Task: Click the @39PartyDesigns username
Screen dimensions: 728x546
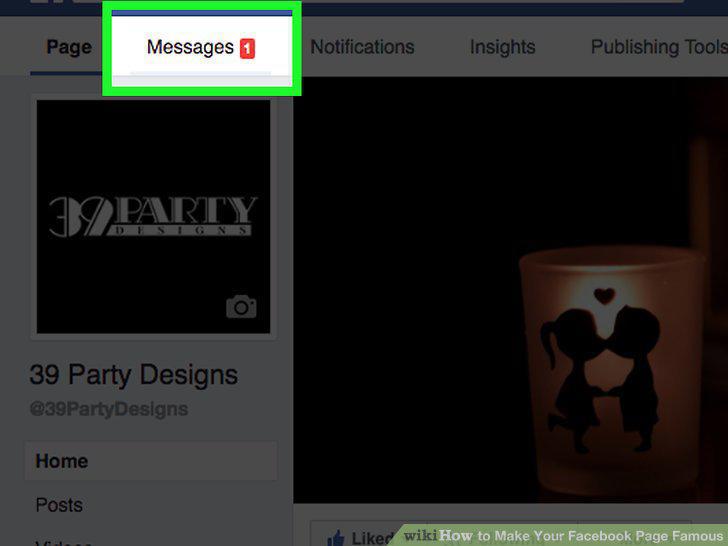Action: click(x=109, y=409)
